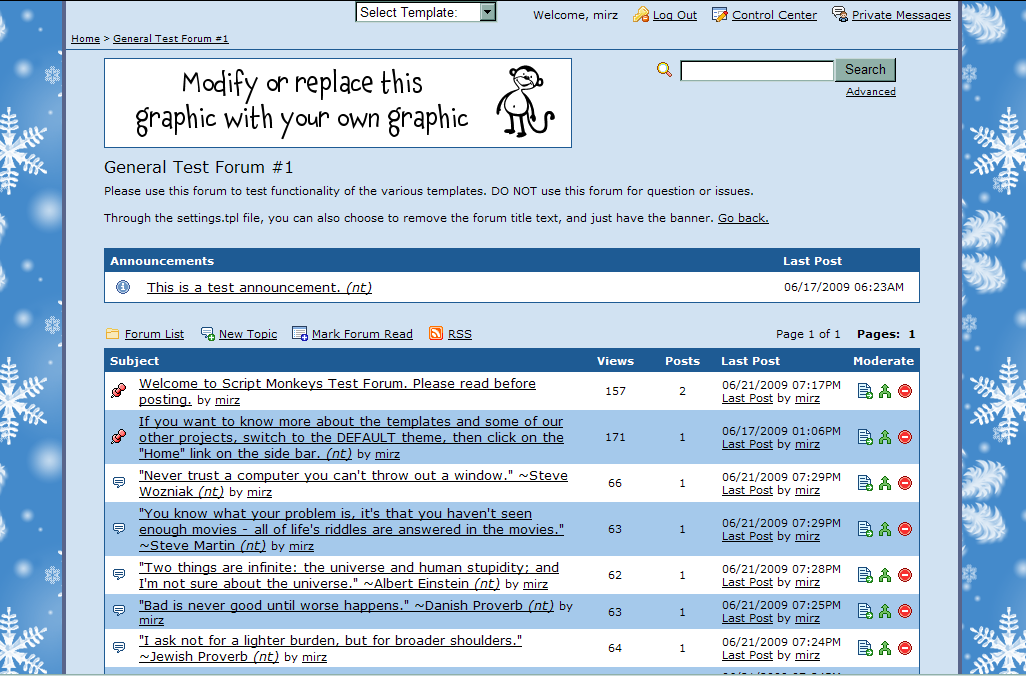Viewport: 1026px width, 676px height.
Task: Move the Jewish Proverb thread
Action: point(865,649)
